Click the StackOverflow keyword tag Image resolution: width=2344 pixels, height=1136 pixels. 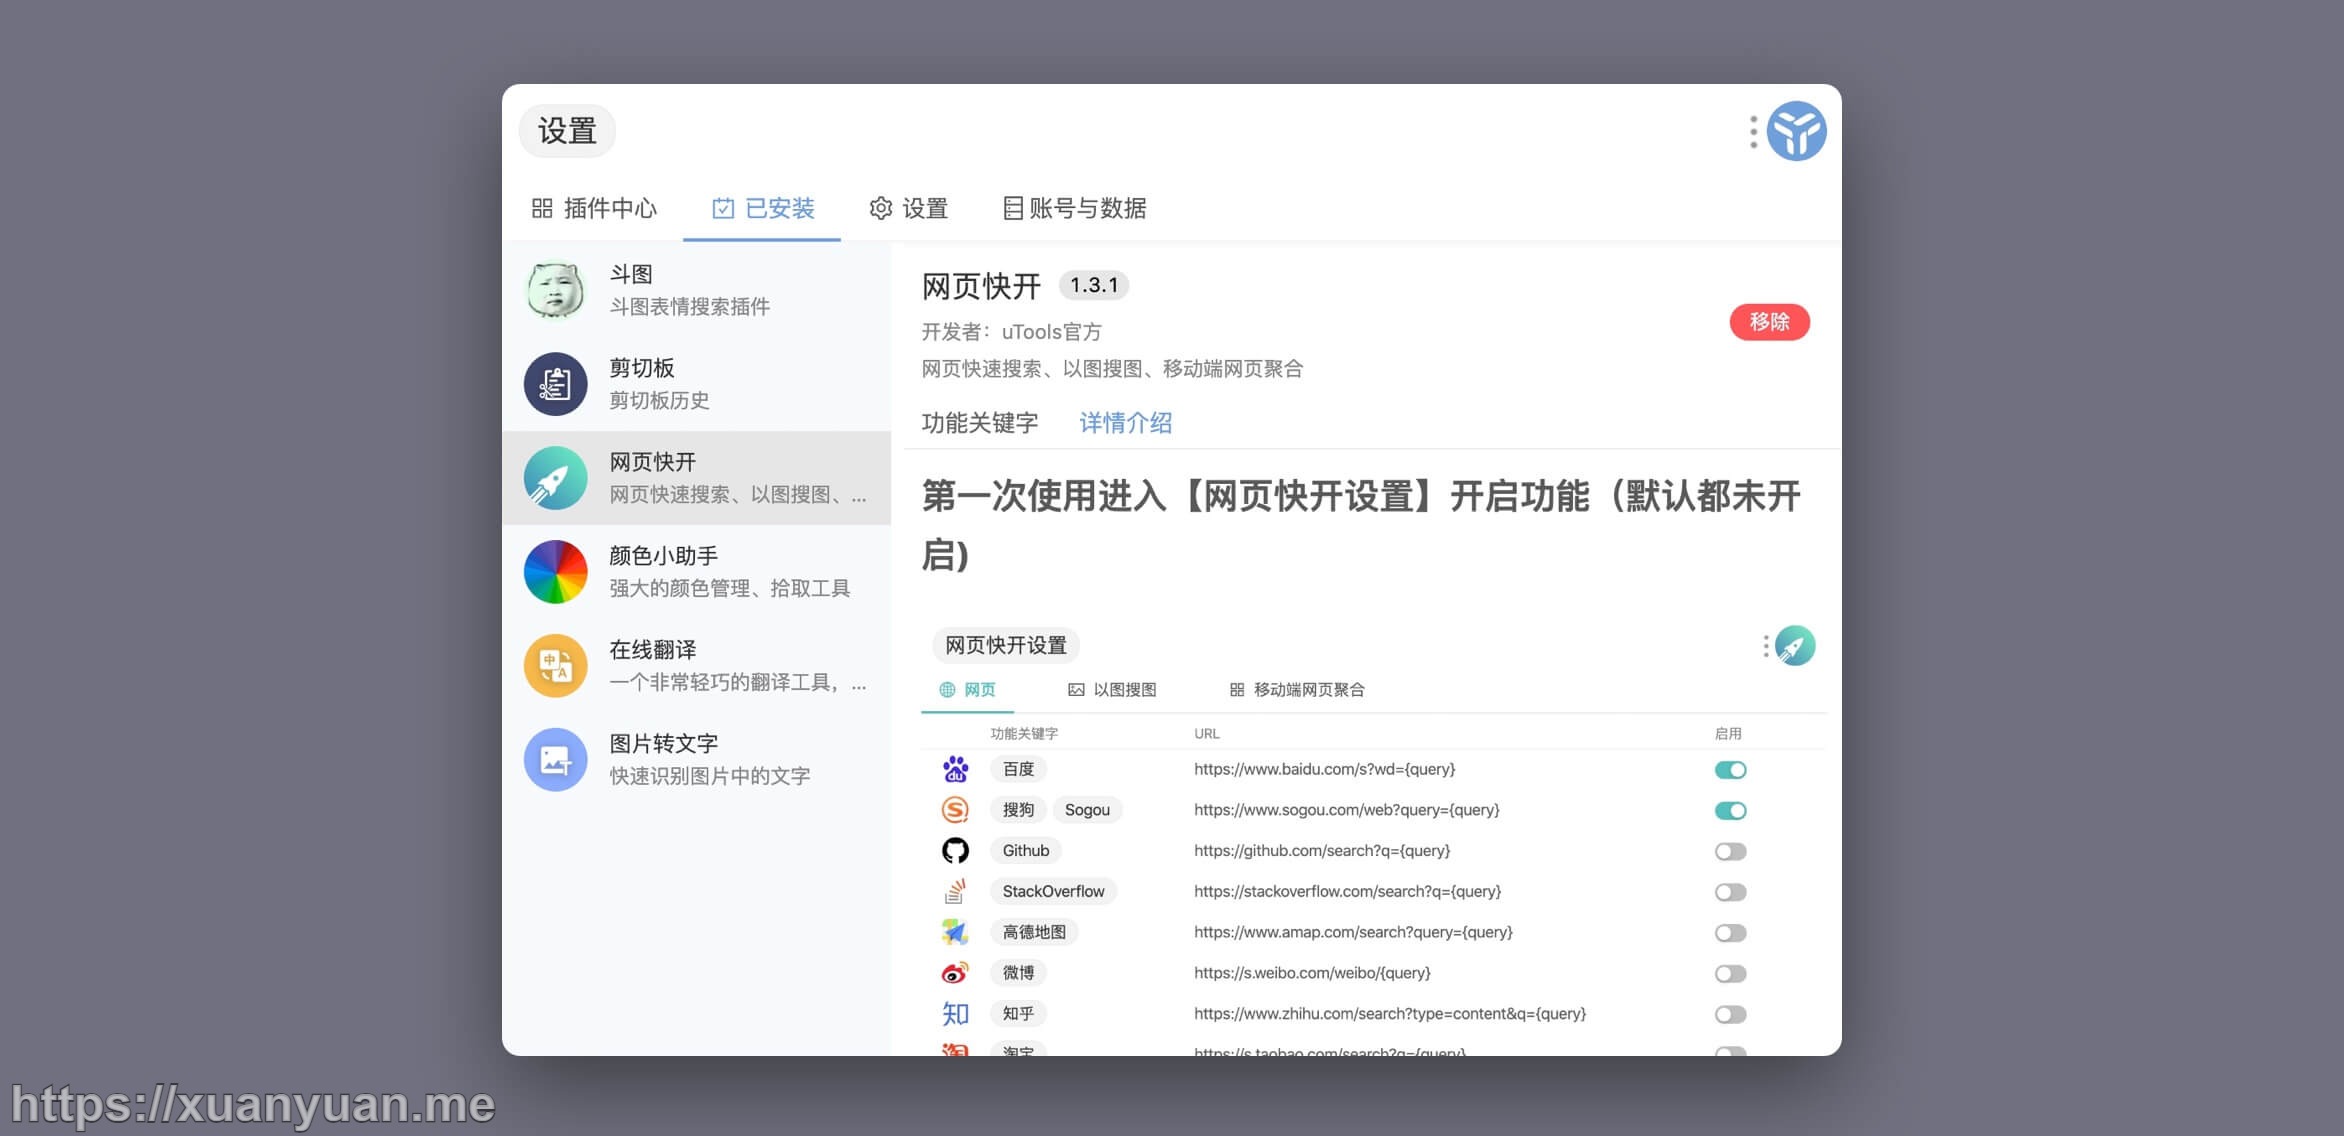click(x=1053, y=891)
